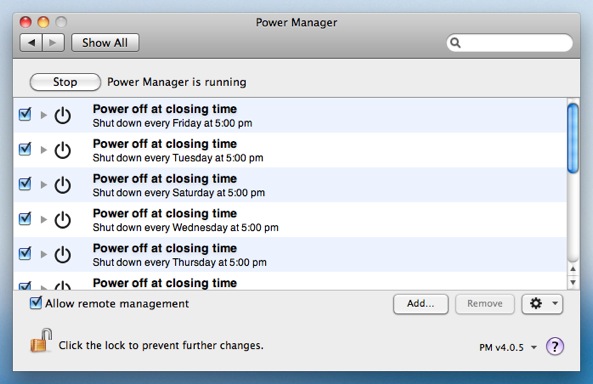Expand the Thursday event disclosure triangle
The width and height of the screenshot is (593, 384).
click(44, 254)
